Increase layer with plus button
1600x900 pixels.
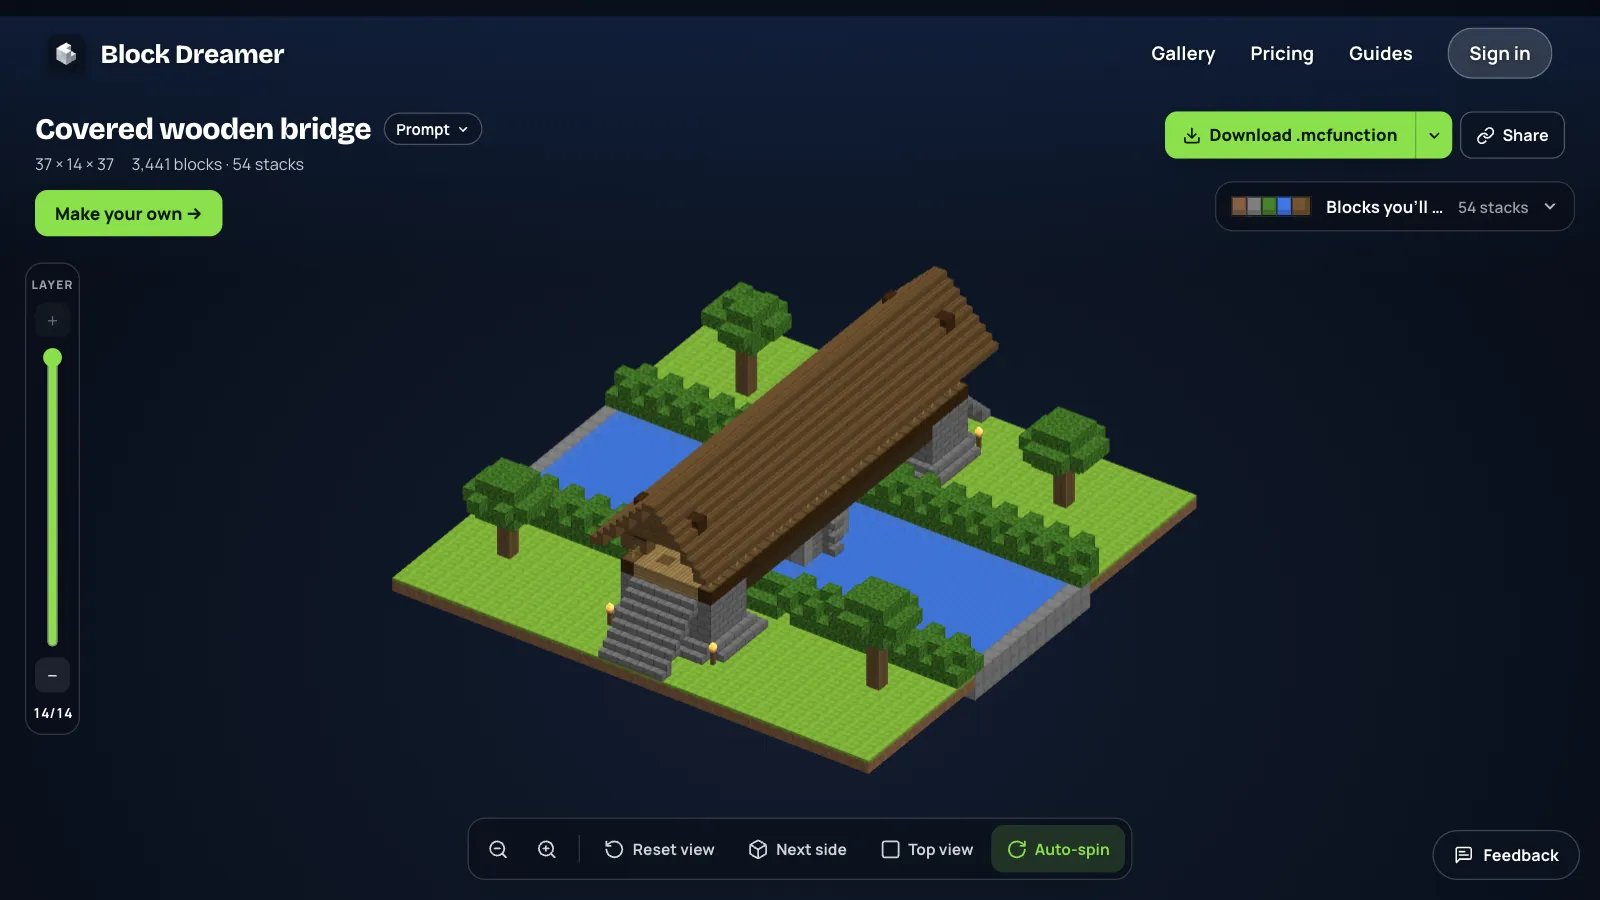click(x=52, y=321)
